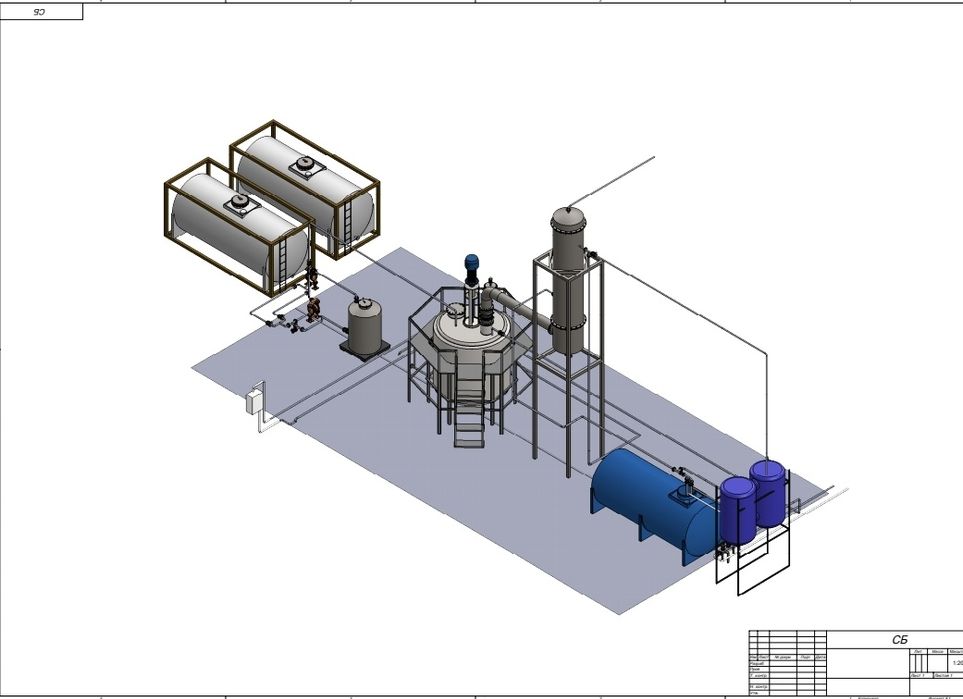Select the tall gray column vessel
This screenshot has height=699, width=963.
(x=568, y=280)
